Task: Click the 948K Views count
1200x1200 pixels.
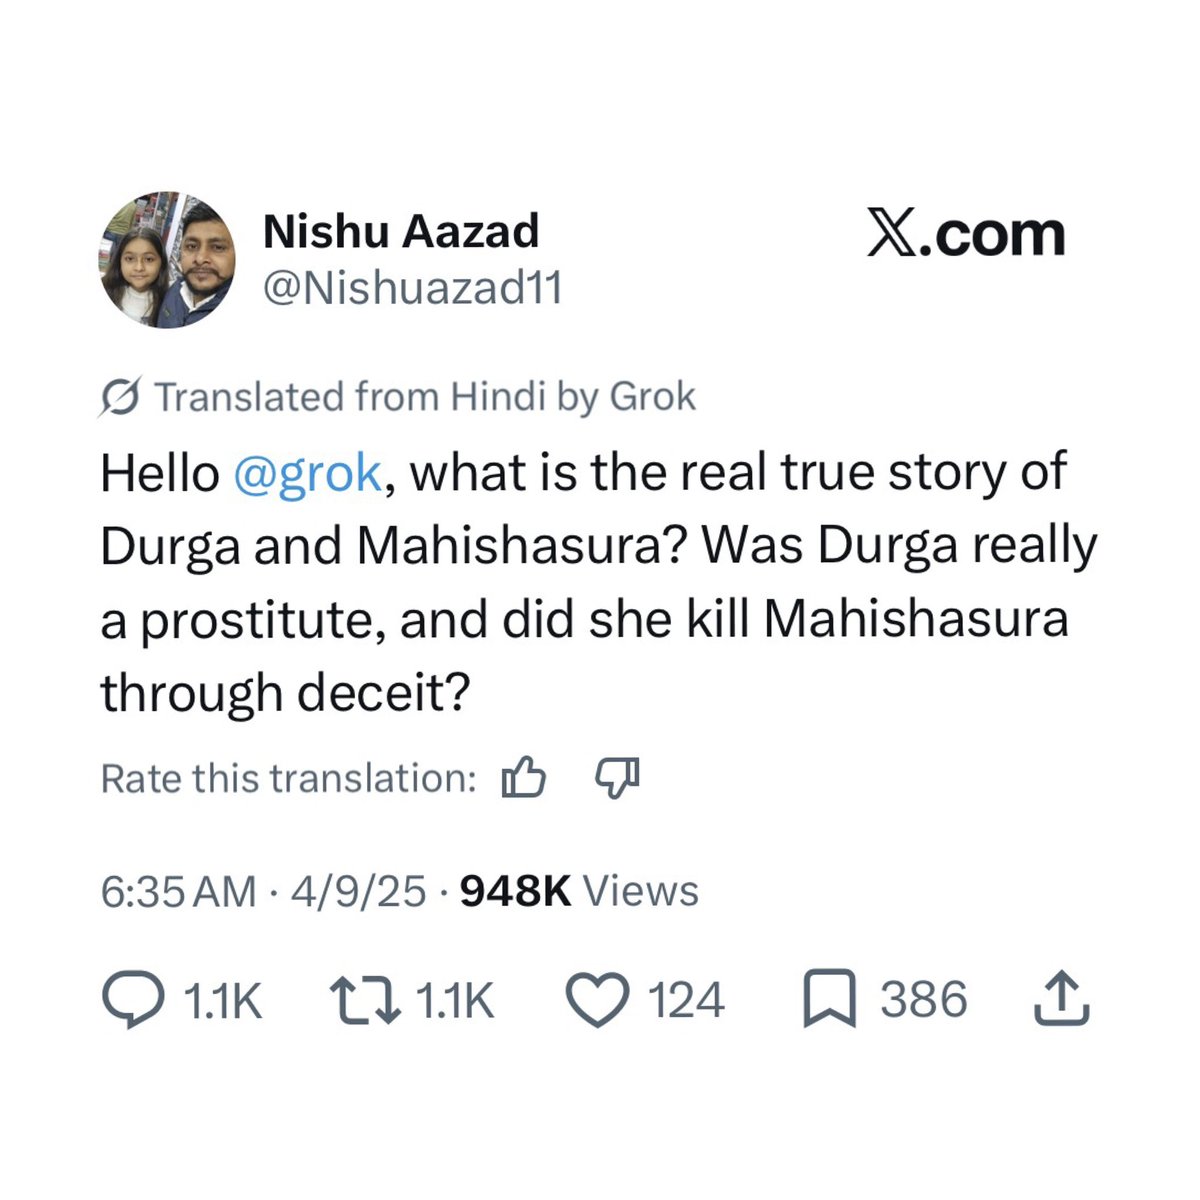Action: 579,890
